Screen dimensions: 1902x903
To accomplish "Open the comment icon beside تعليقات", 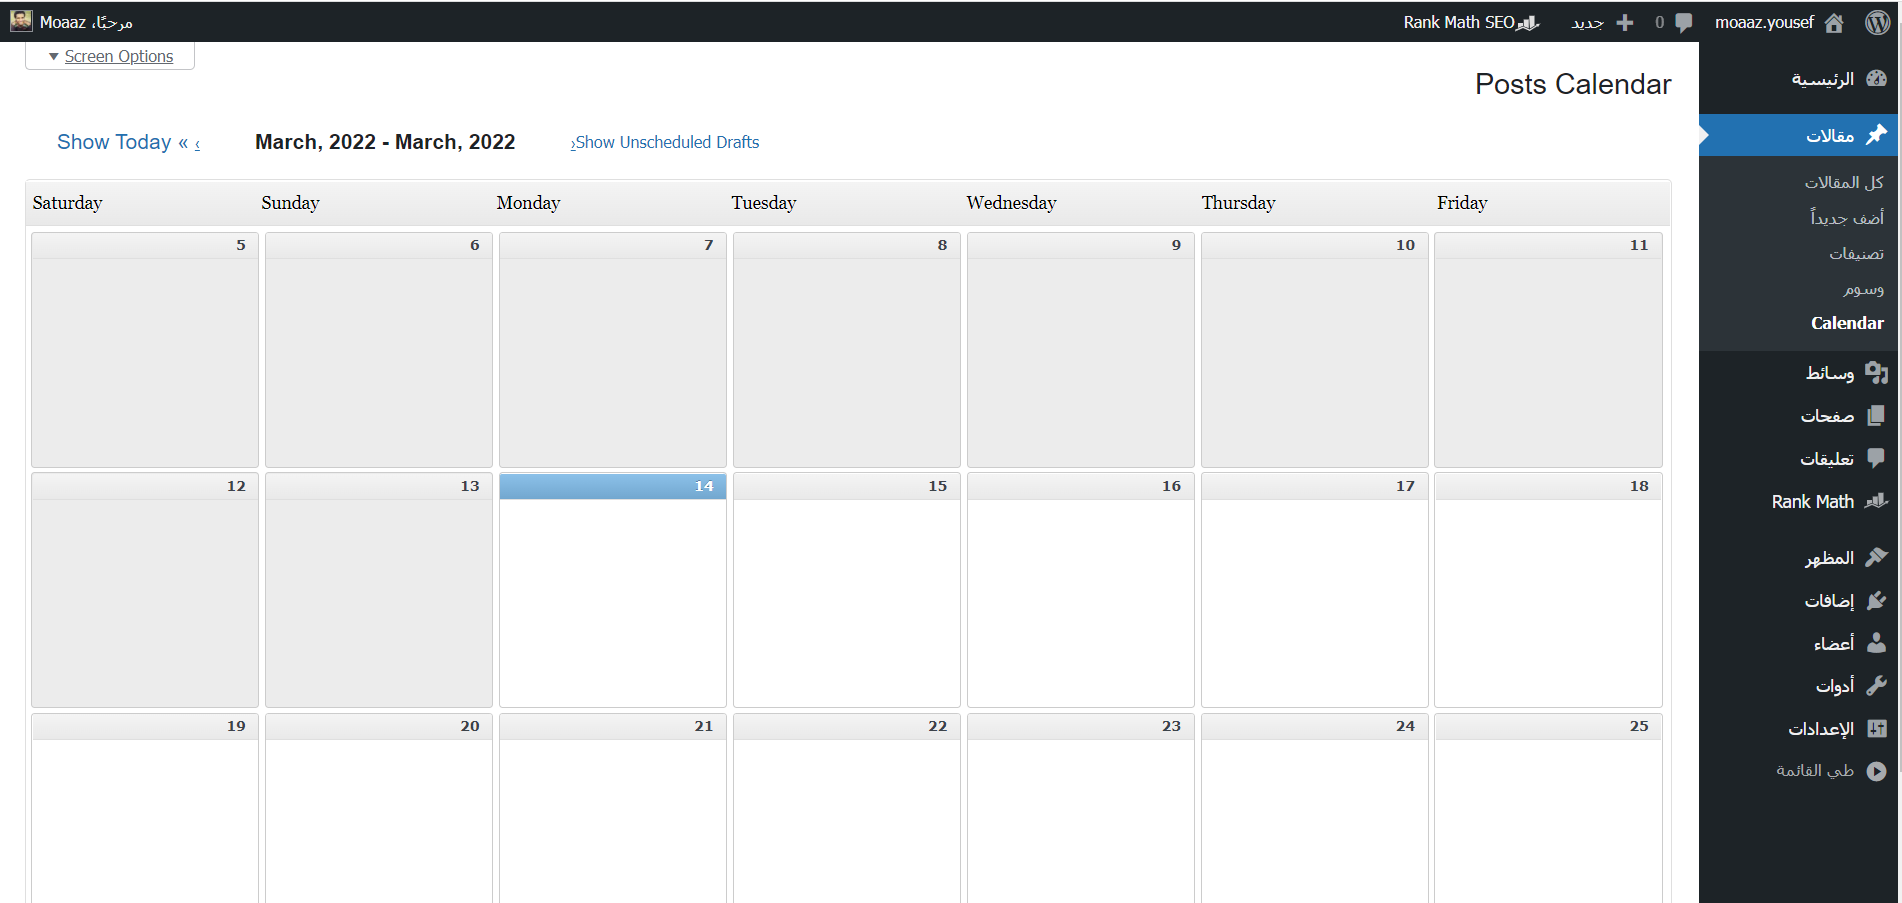I will click(x=1877, y=458).
